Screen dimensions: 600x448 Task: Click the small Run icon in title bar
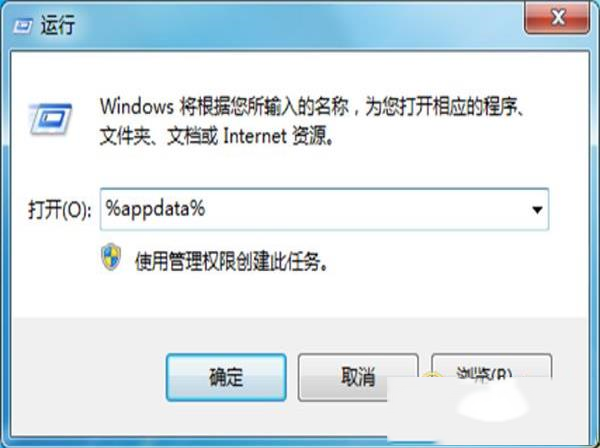pyautogui.click(x=23, y=27)
